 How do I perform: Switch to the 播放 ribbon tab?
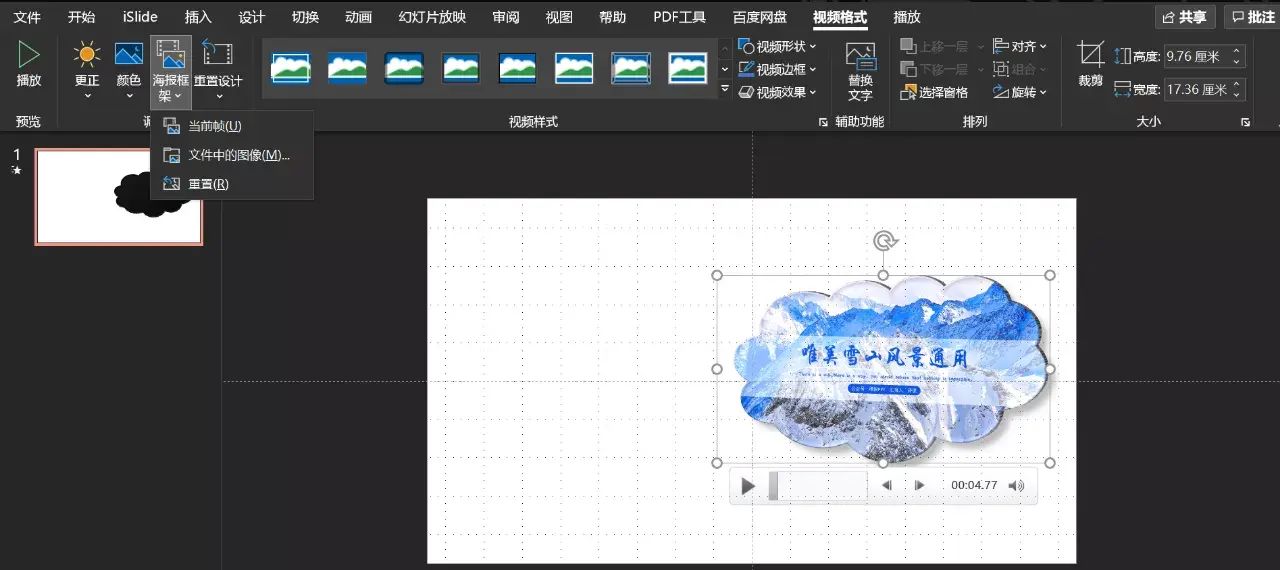(x=907, y=17)
